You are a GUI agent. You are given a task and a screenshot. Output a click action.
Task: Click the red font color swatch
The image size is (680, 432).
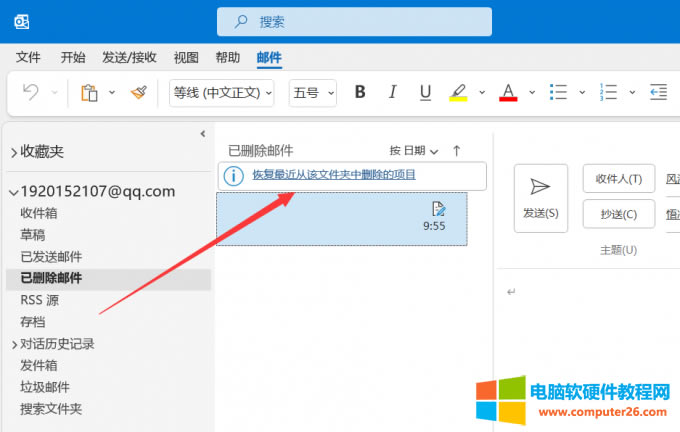click(x=507, y=93)
